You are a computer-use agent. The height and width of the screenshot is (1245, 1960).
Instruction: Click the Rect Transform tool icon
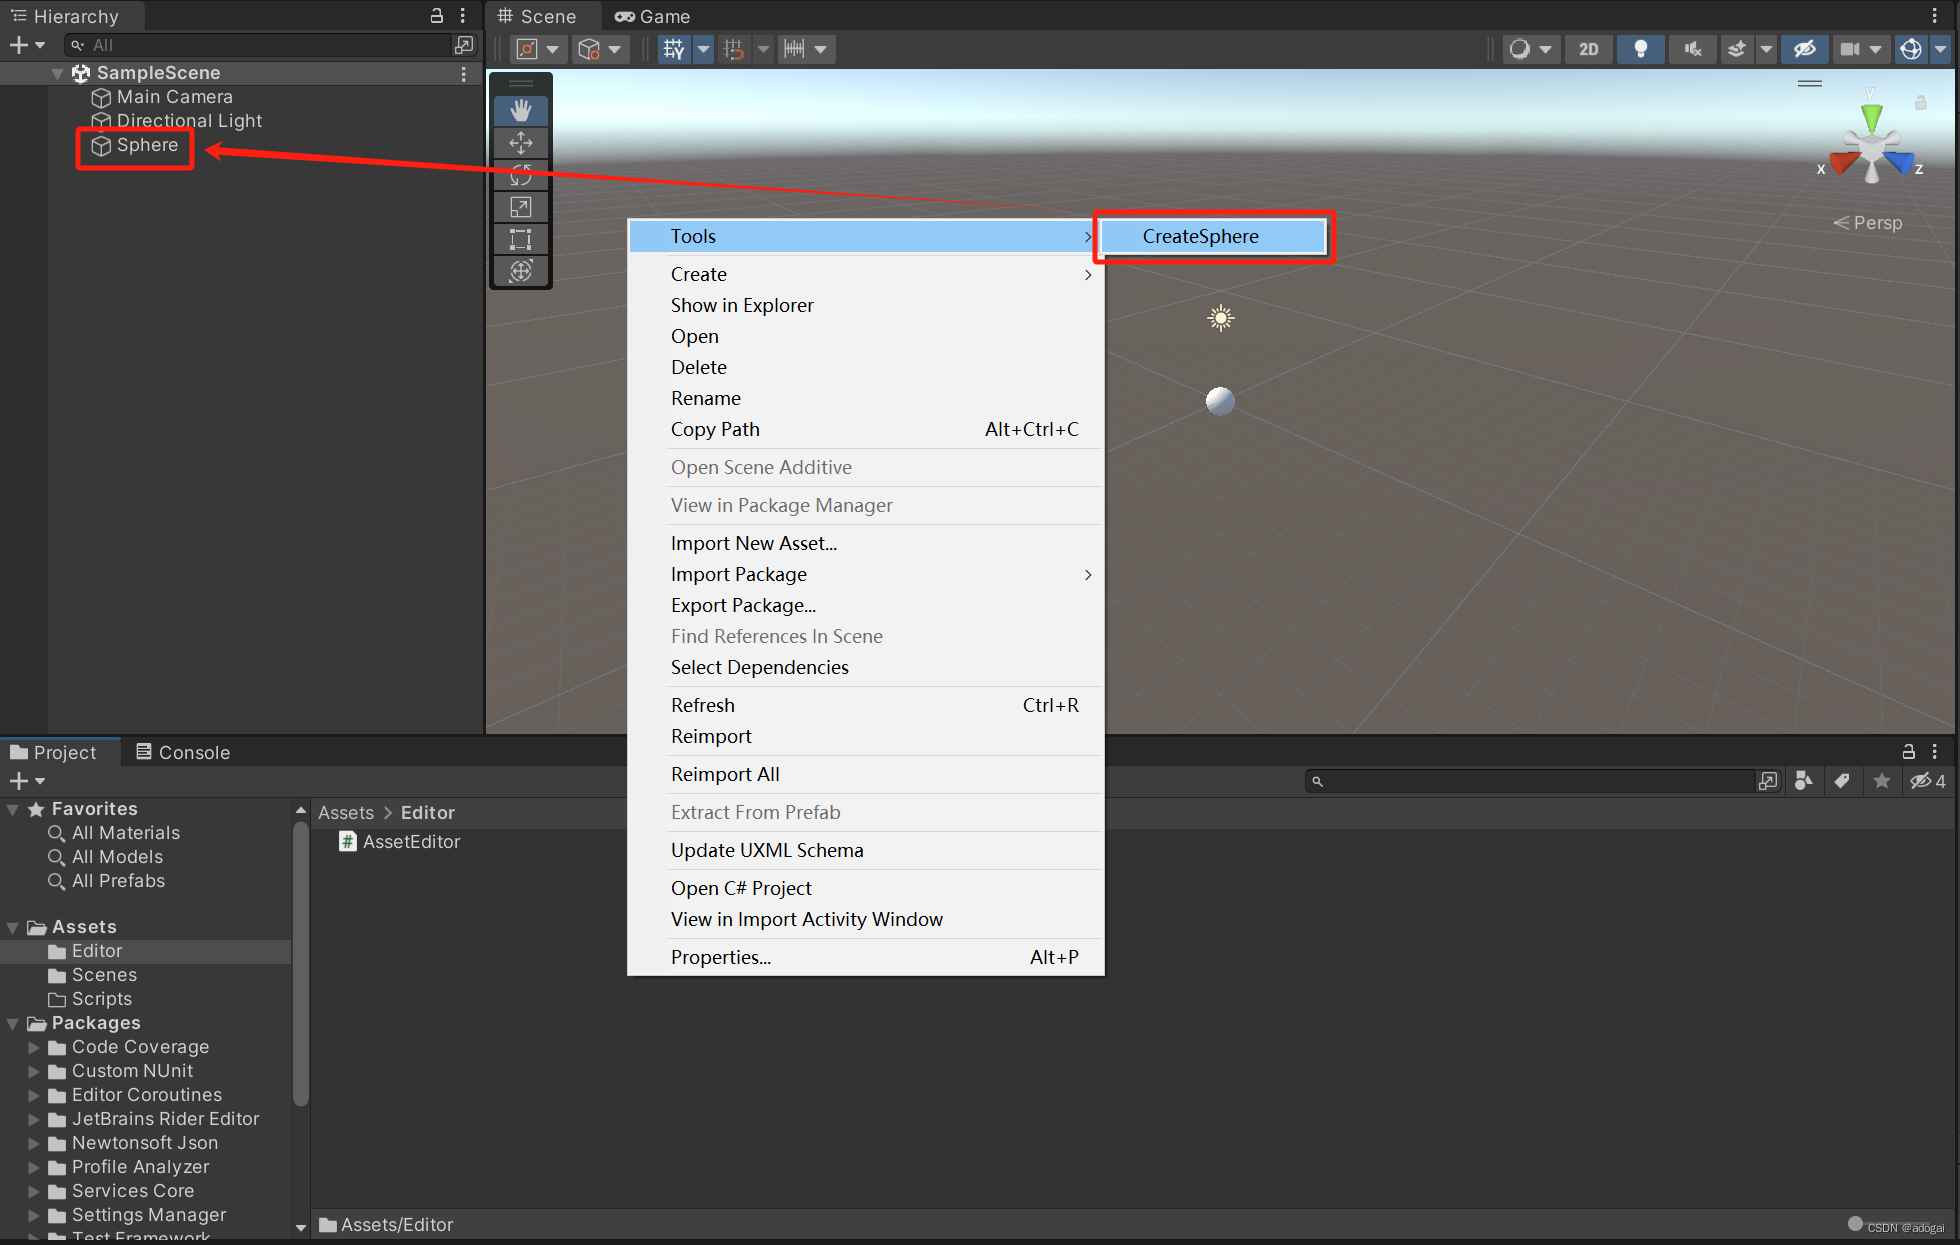[x=521, y=238]
